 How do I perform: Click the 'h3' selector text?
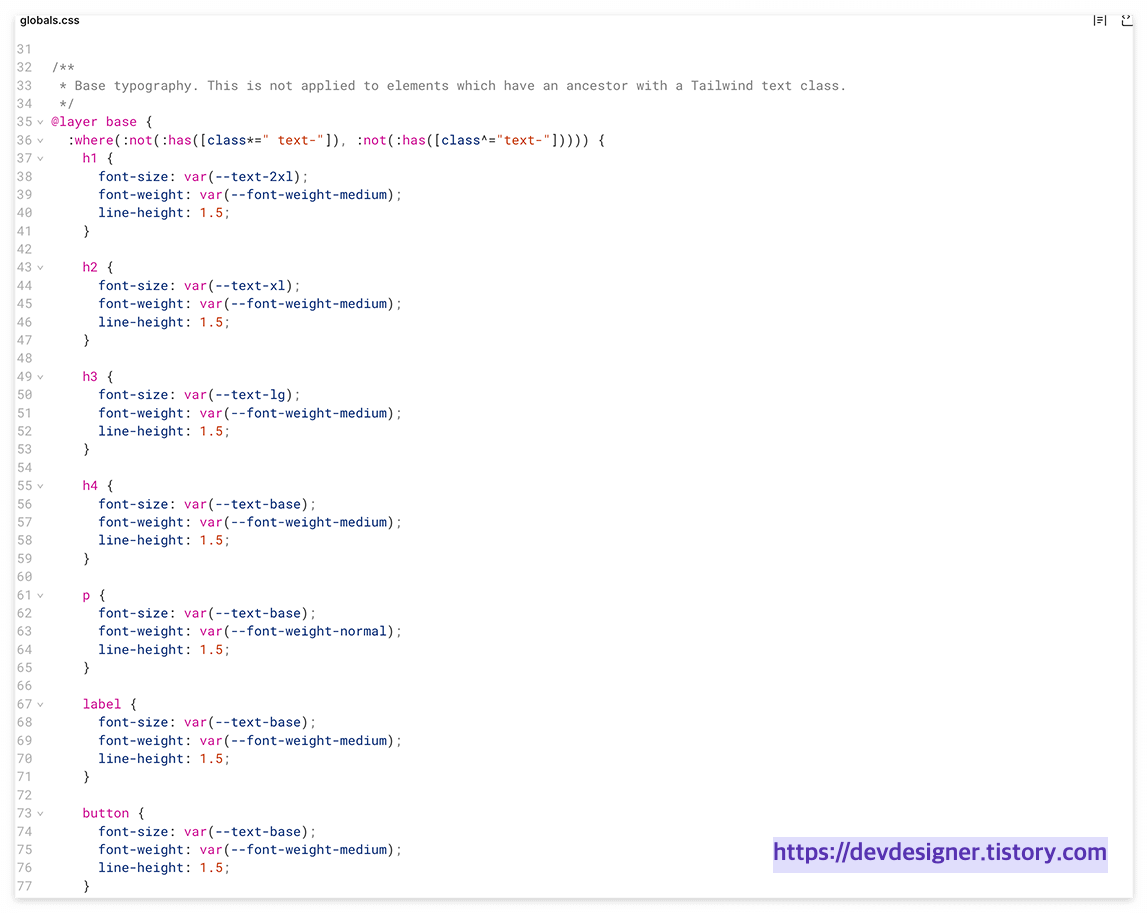(x=89, y=376)
